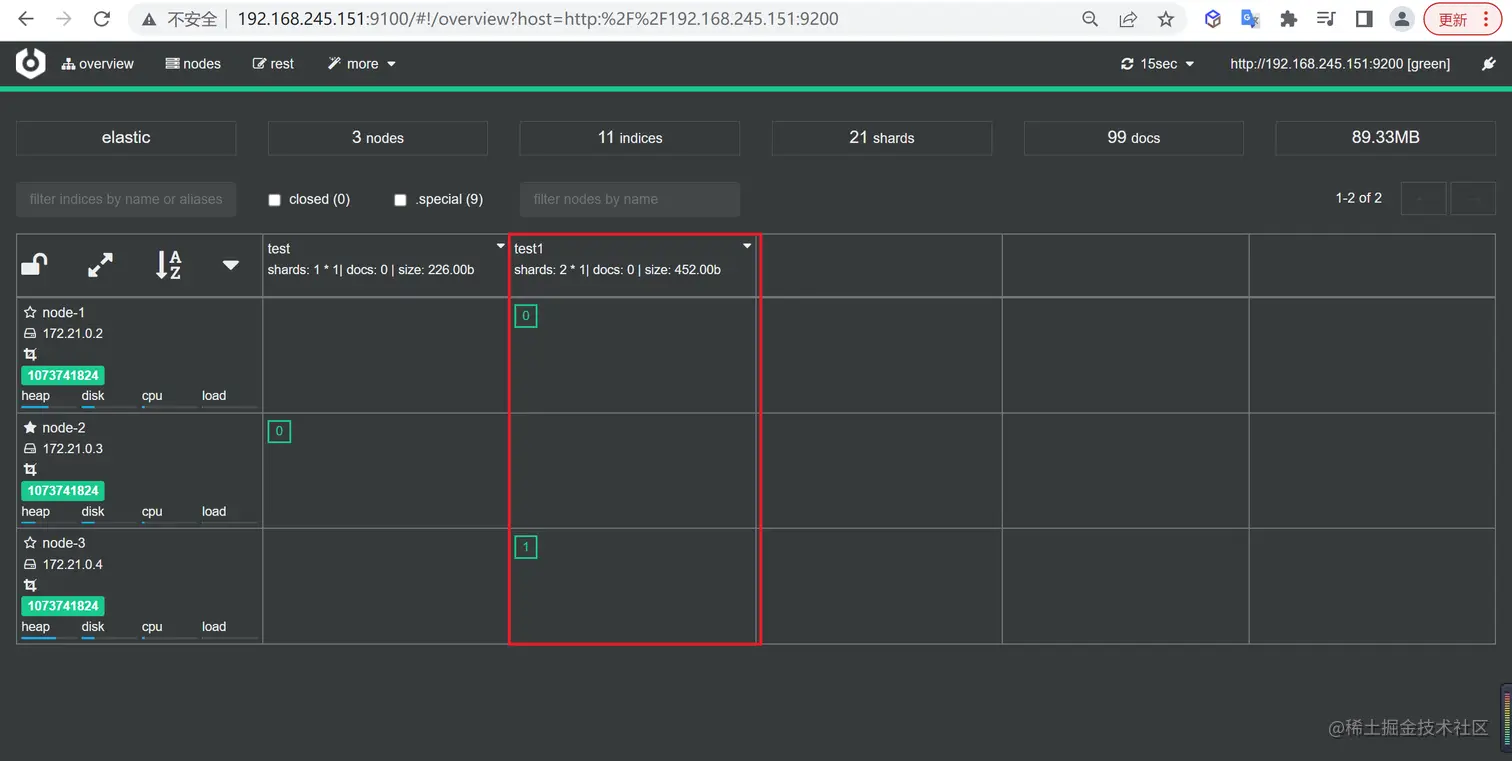Click the 99 docs stat box

pyautogui.click(x=1134, y=138)
